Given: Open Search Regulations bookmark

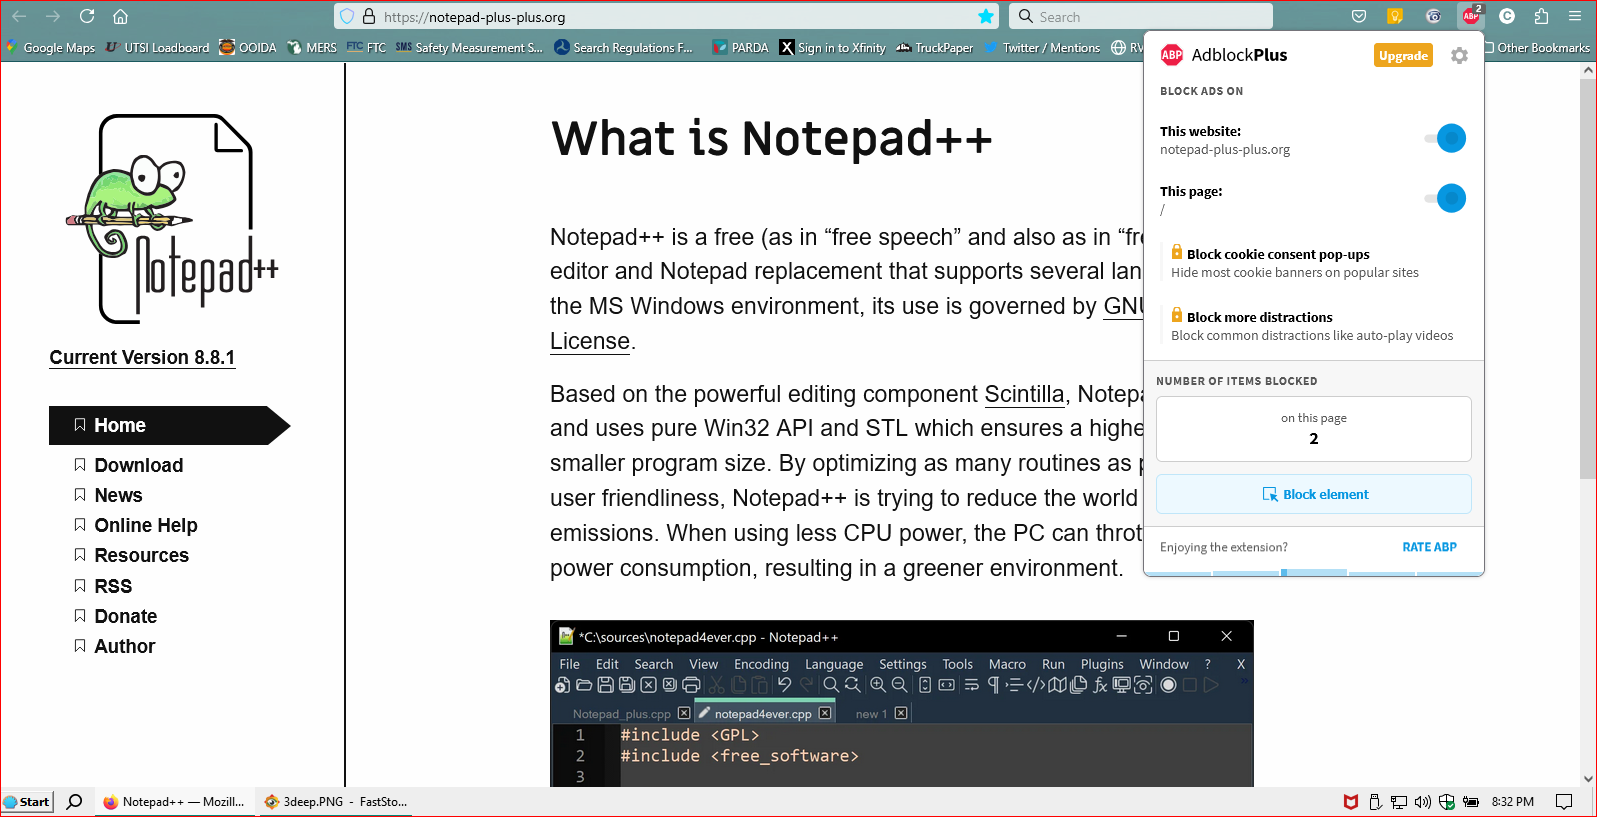Looking at the screenshot, I should pyautogui.click(x=623, y=47).
